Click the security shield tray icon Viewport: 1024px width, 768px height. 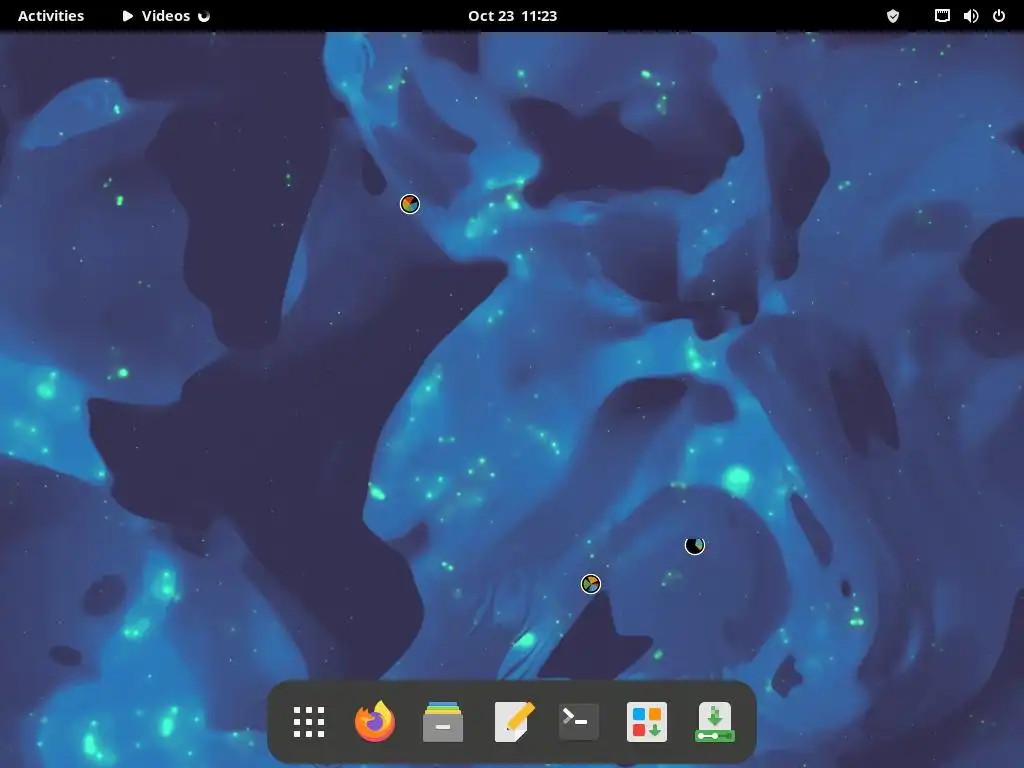tap(893, 16)
